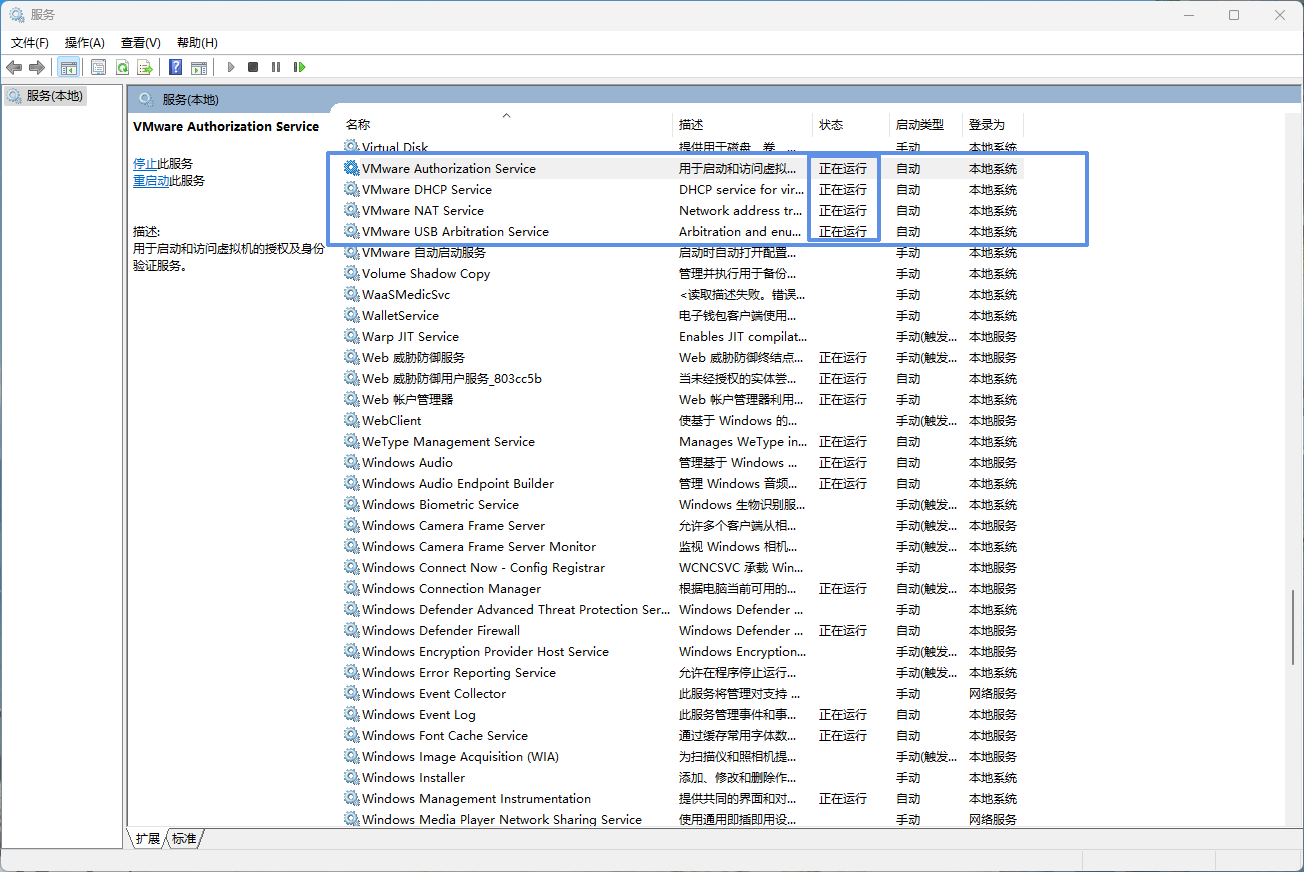Screen dimensions: 1304x872
Task: Select 服务(本地) in the left tree
Action: (x=54, y=96)
